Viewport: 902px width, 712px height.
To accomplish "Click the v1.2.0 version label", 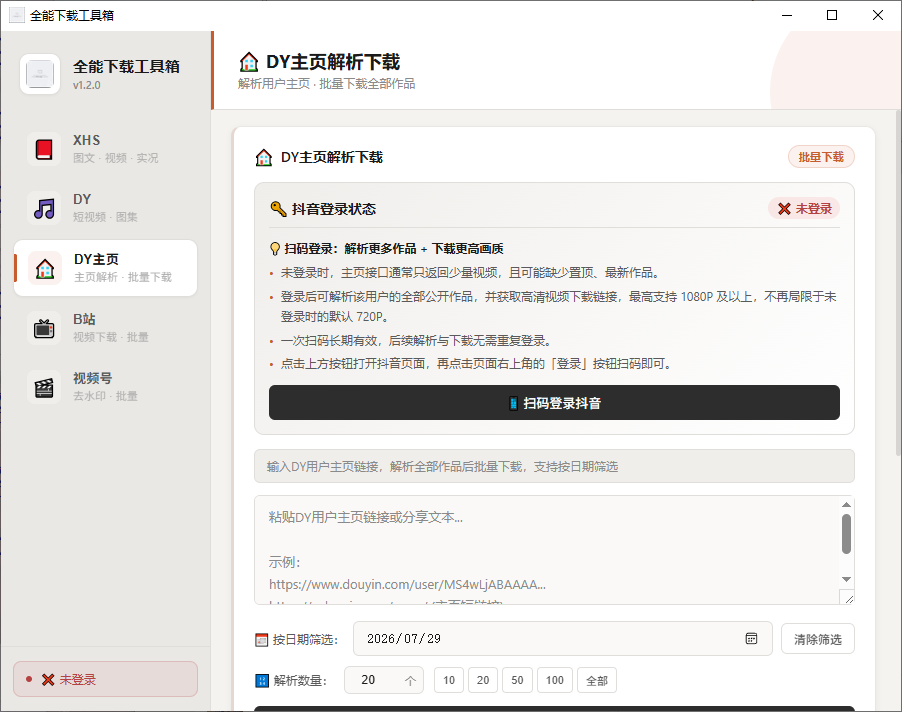I will coord(86,85).
